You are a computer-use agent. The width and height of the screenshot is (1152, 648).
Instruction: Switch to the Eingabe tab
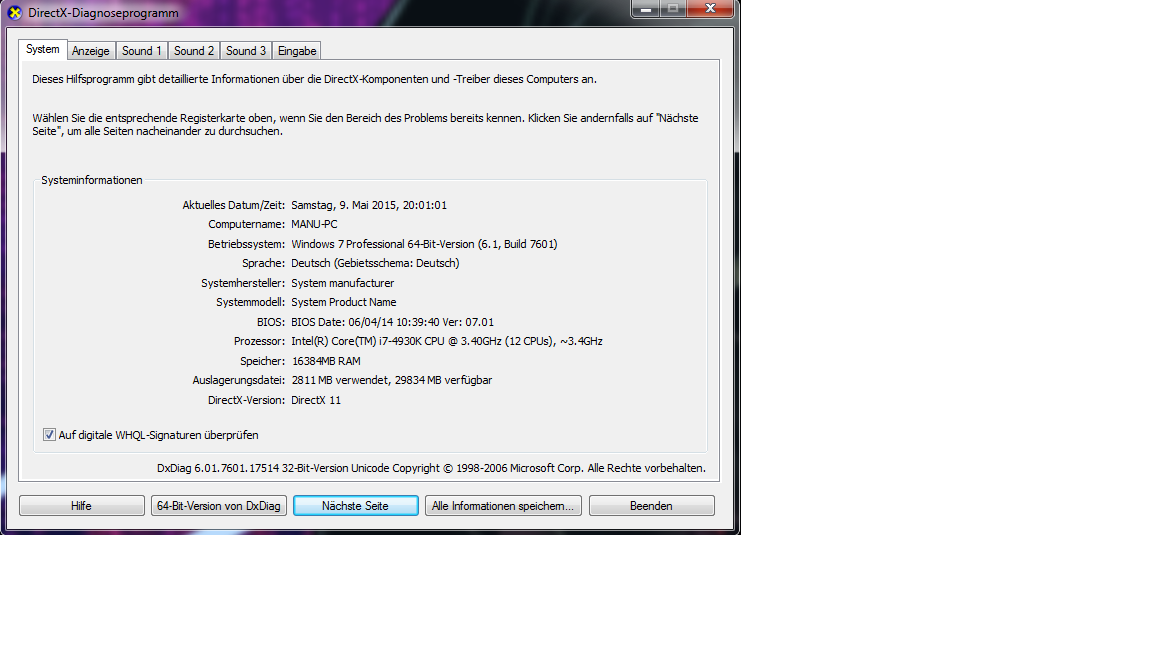point(297,51)
